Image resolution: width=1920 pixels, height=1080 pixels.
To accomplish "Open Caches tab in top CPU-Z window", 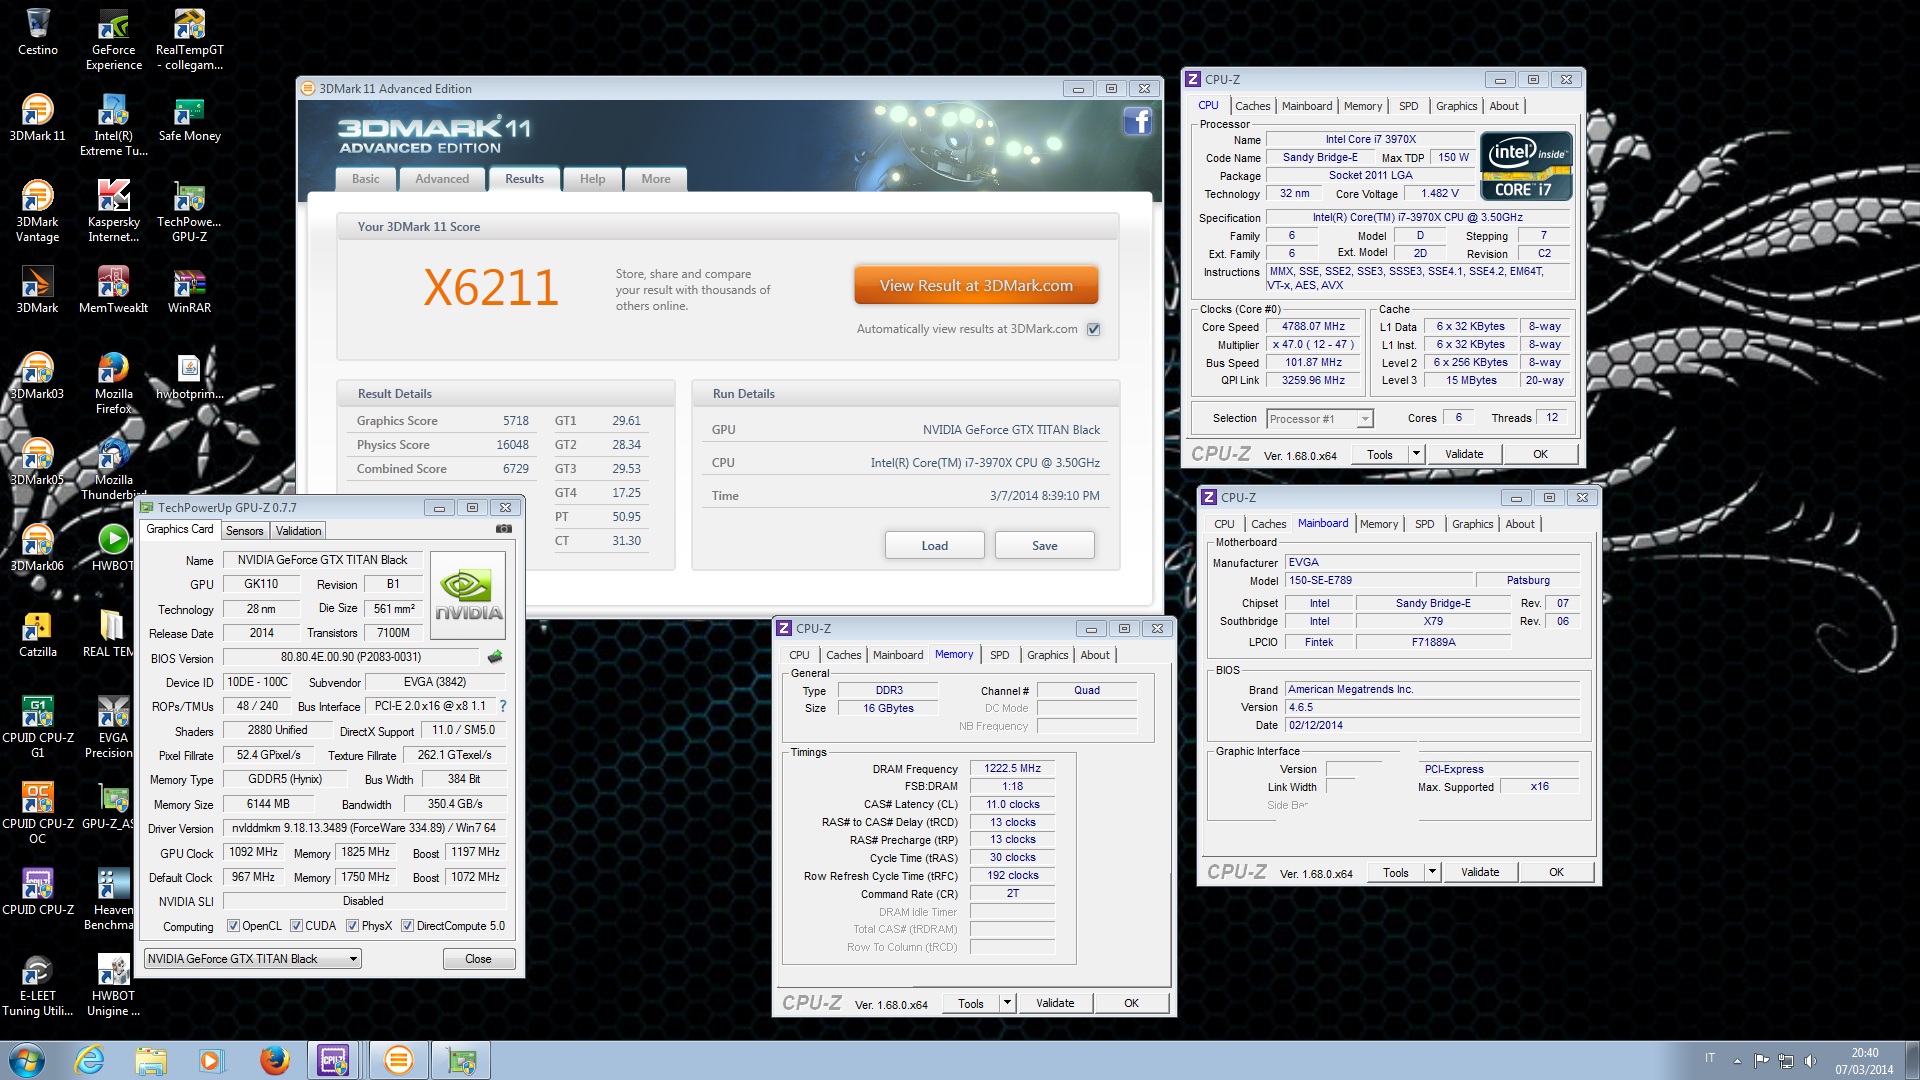I will [x=1252, y=106].
